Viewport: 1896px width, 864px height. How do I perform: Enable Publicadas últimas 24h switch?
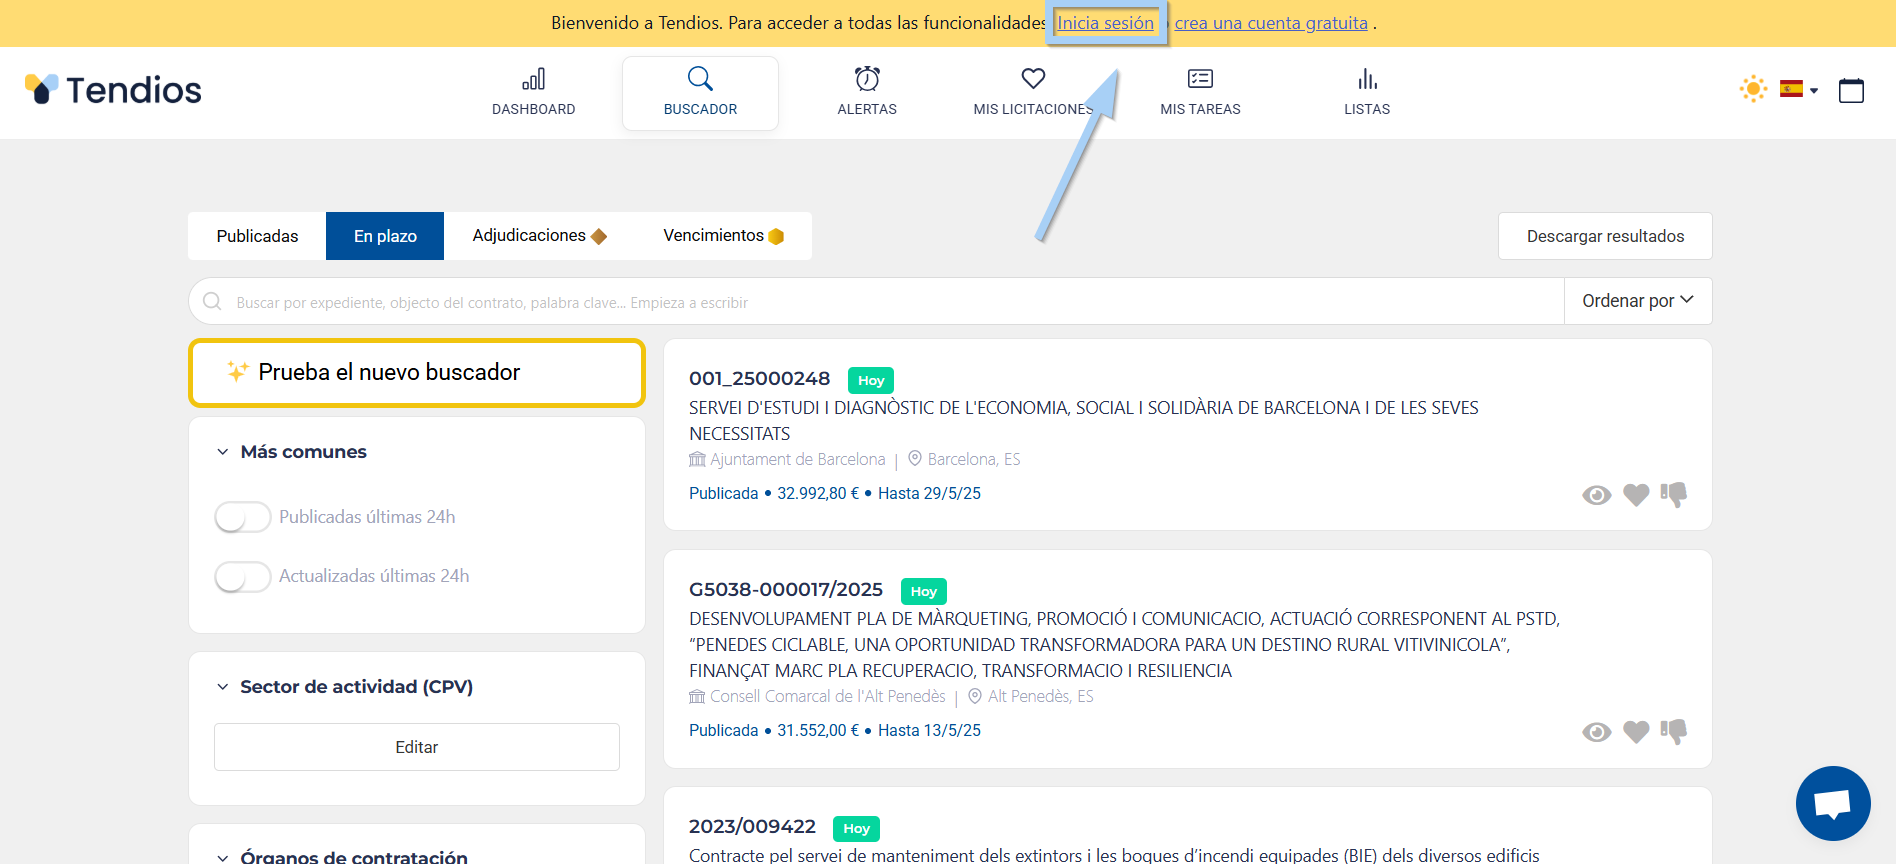click(x=243, y=517)
